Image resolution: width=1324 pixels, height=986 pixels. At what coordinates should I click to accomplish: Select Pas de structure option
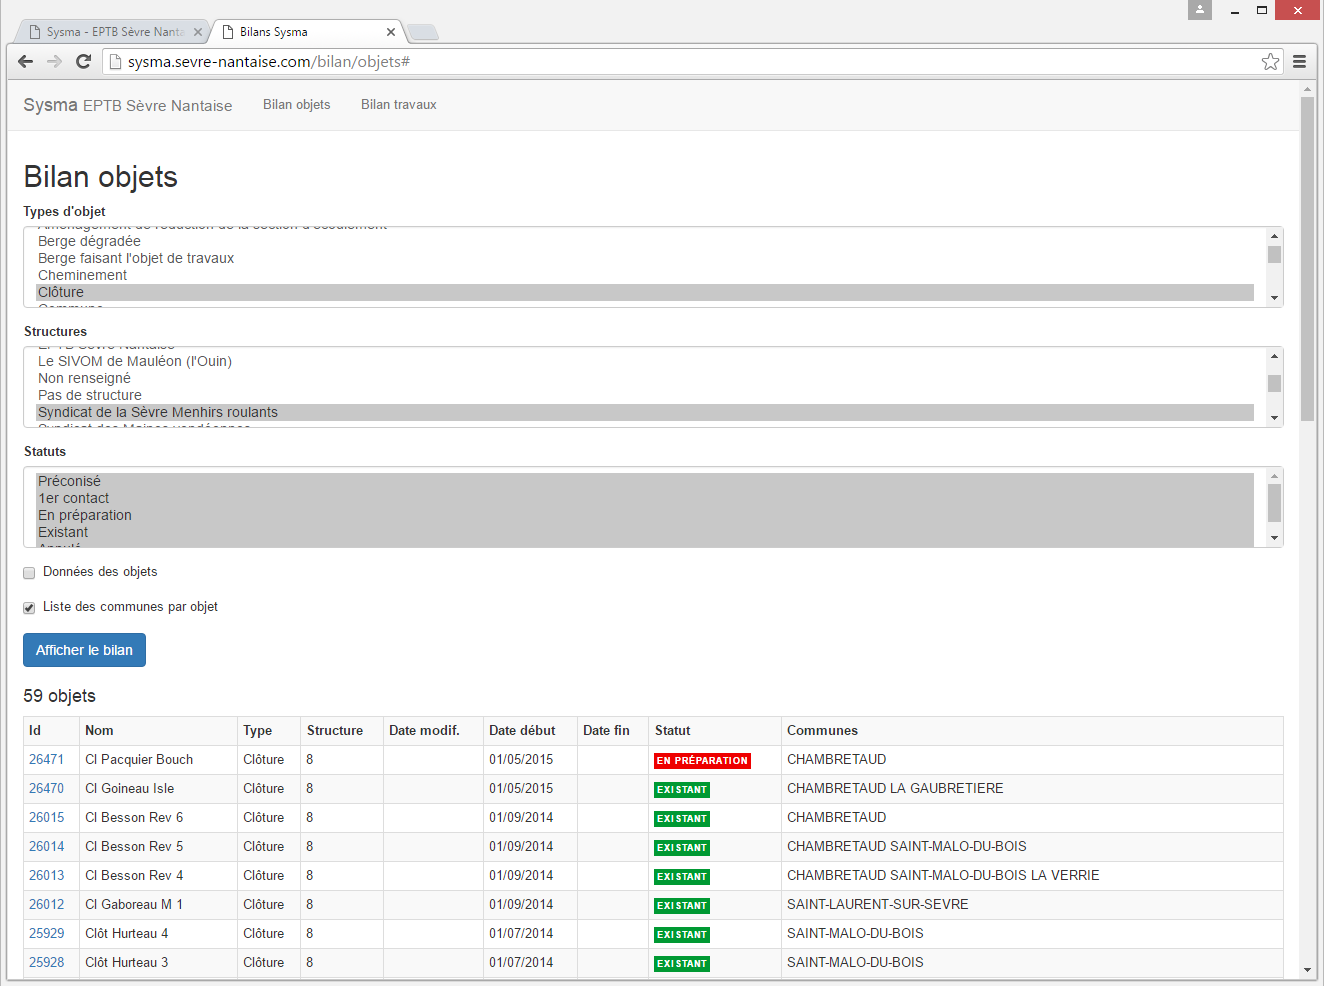tap(645, 395)
